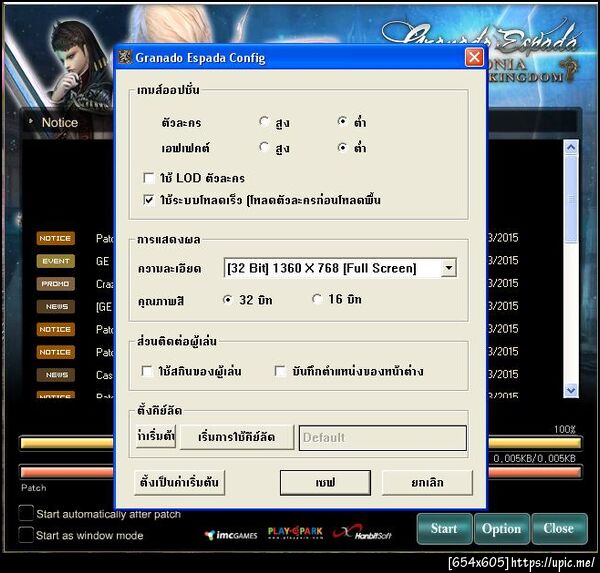Click the Notice header arrow in launcher

(x=31, y=122)
